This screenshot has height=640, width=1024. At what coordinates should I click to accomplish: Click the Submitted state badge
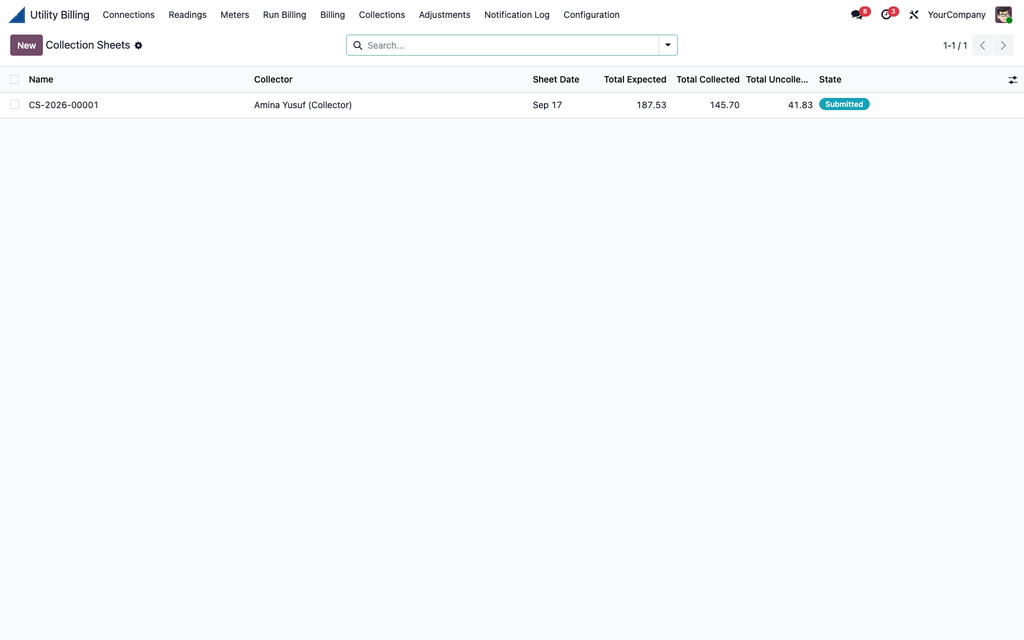[x=844, y=104]
